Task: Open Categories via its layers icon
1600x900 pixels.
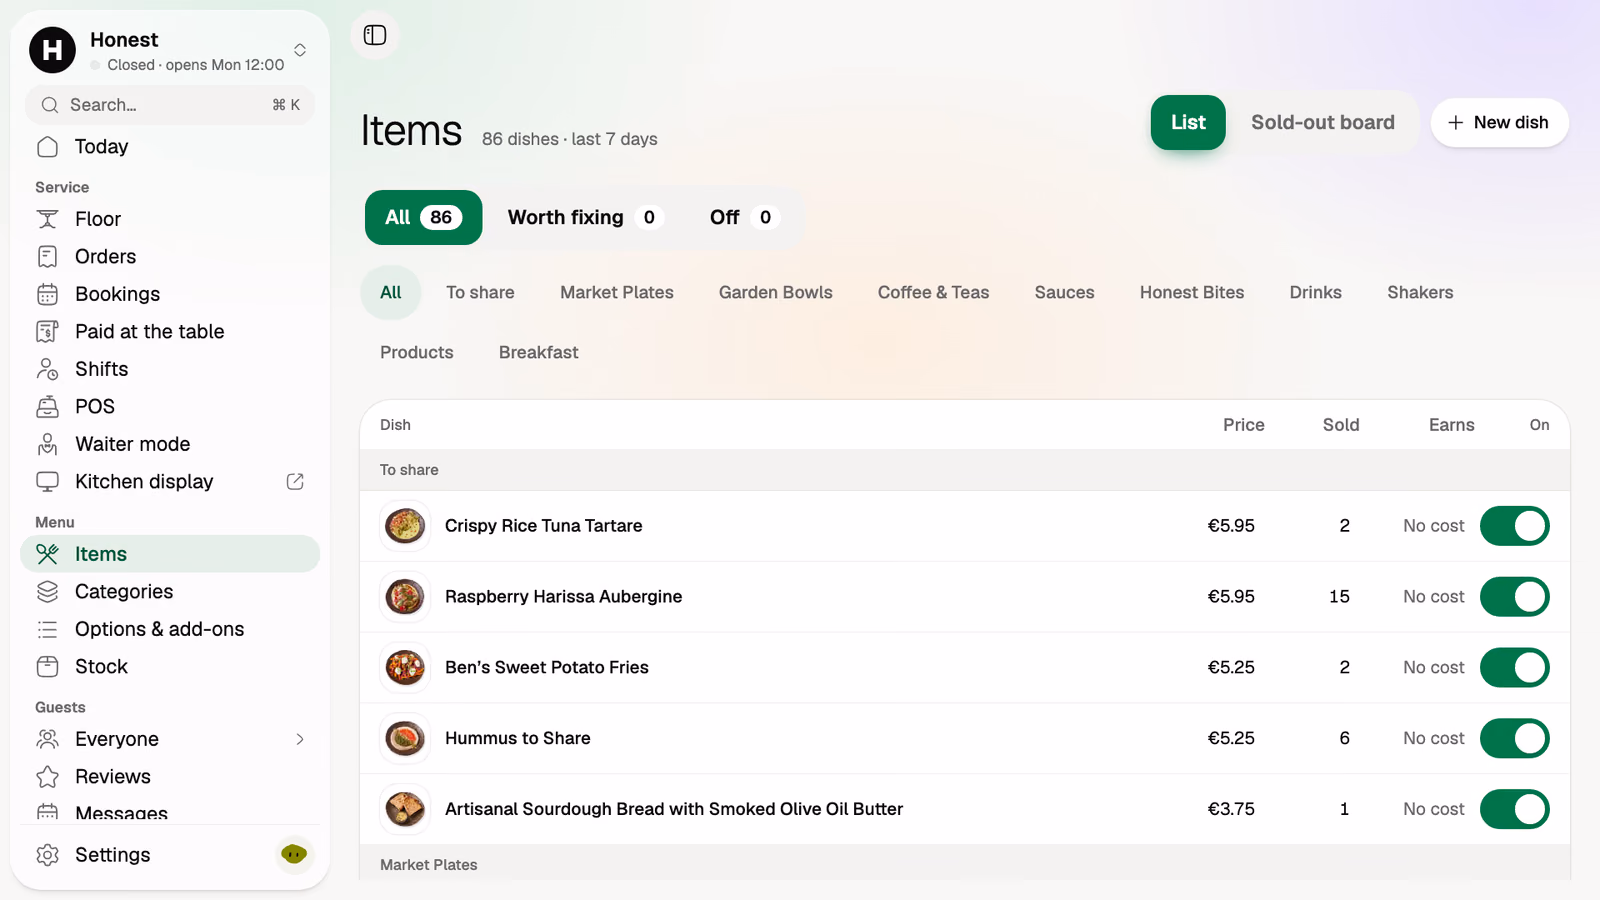Action: tap(47, 592)
